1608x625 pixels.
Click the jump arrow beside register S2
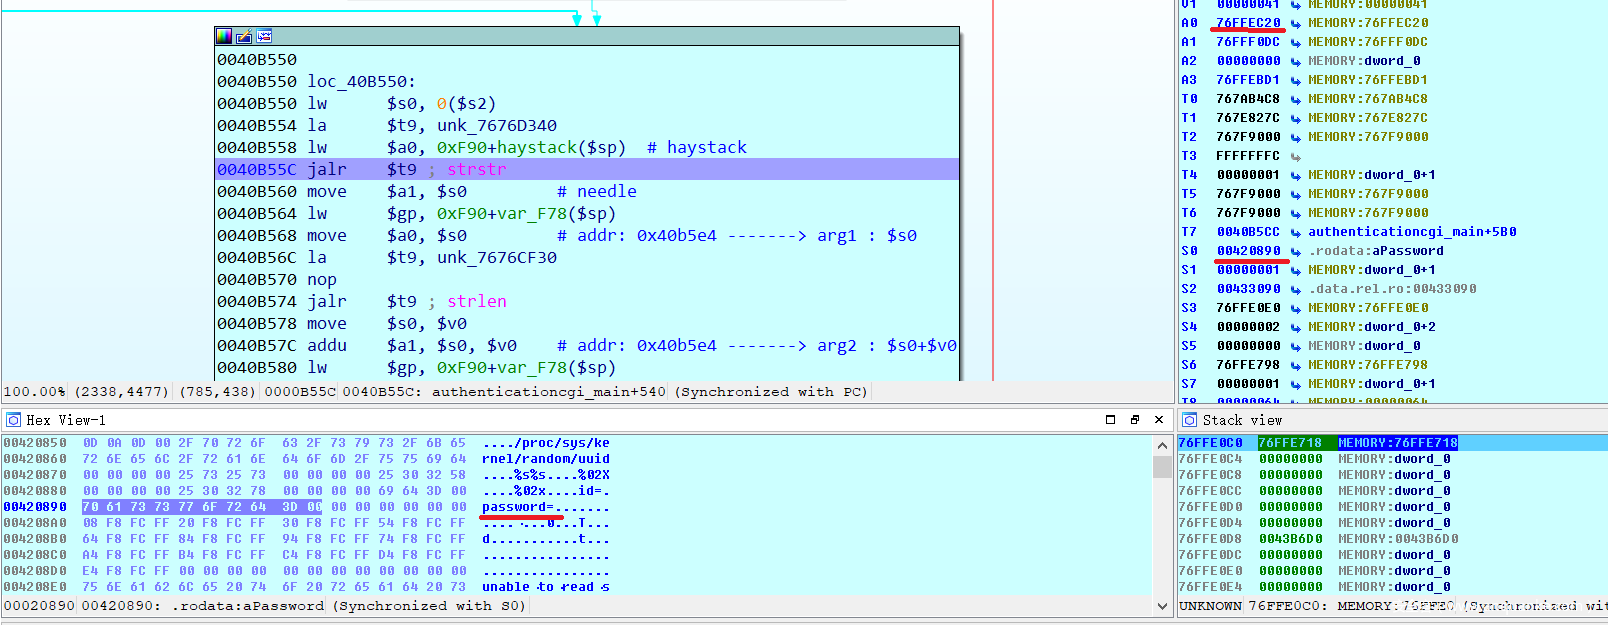pyautogui.click(x=1295, y=289)
